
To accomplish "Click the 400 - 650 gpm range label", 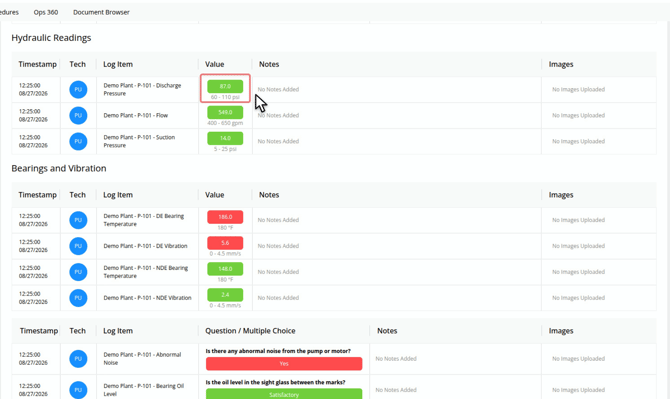I will 225,123.
